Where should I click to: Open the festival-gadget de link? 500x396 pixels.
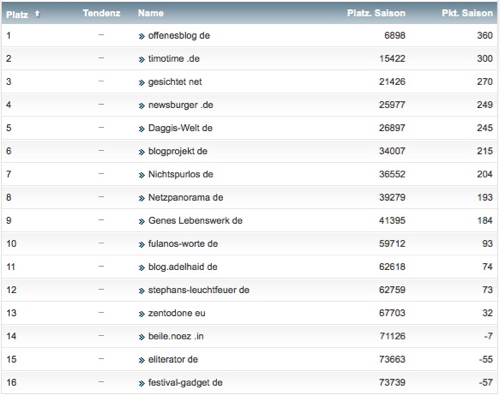tap(185, 383)
